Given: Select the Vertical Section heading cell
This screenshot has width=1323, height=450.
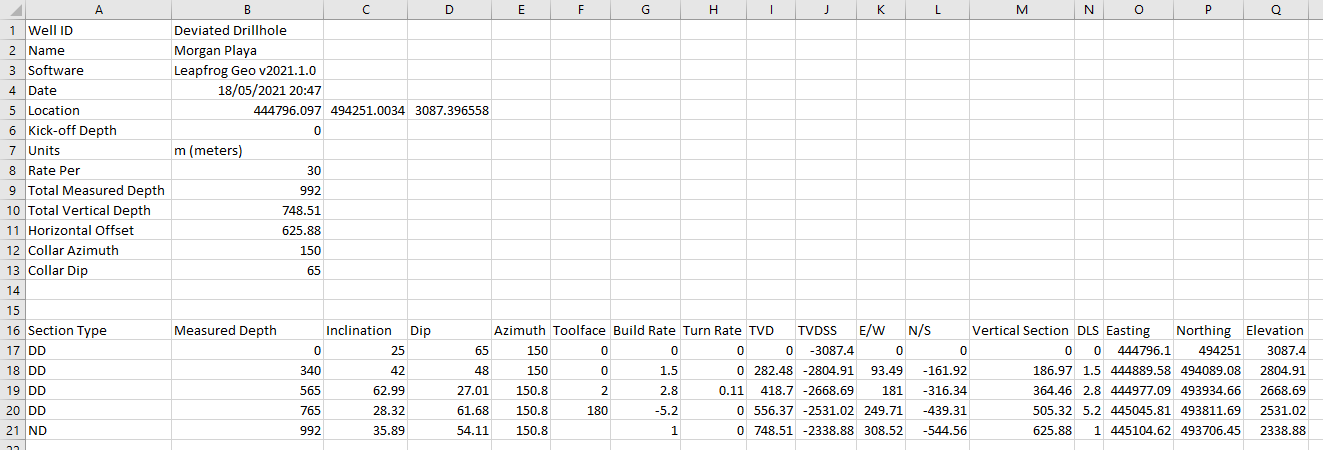Looking at the screenshot, I should pos(1020,330).
